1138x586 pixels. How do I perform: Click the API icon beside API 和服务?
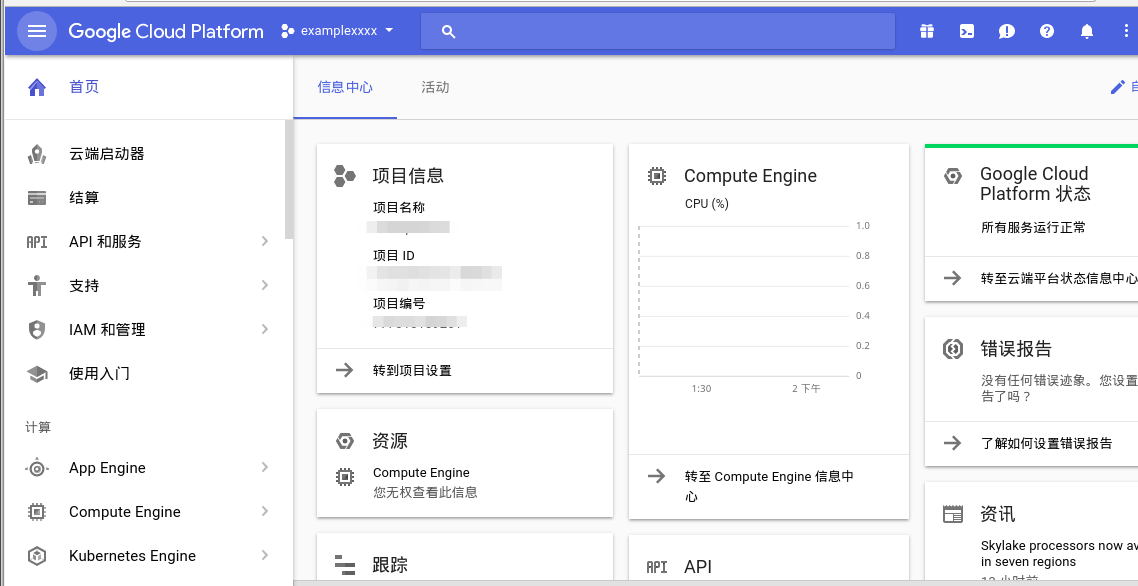37,242
